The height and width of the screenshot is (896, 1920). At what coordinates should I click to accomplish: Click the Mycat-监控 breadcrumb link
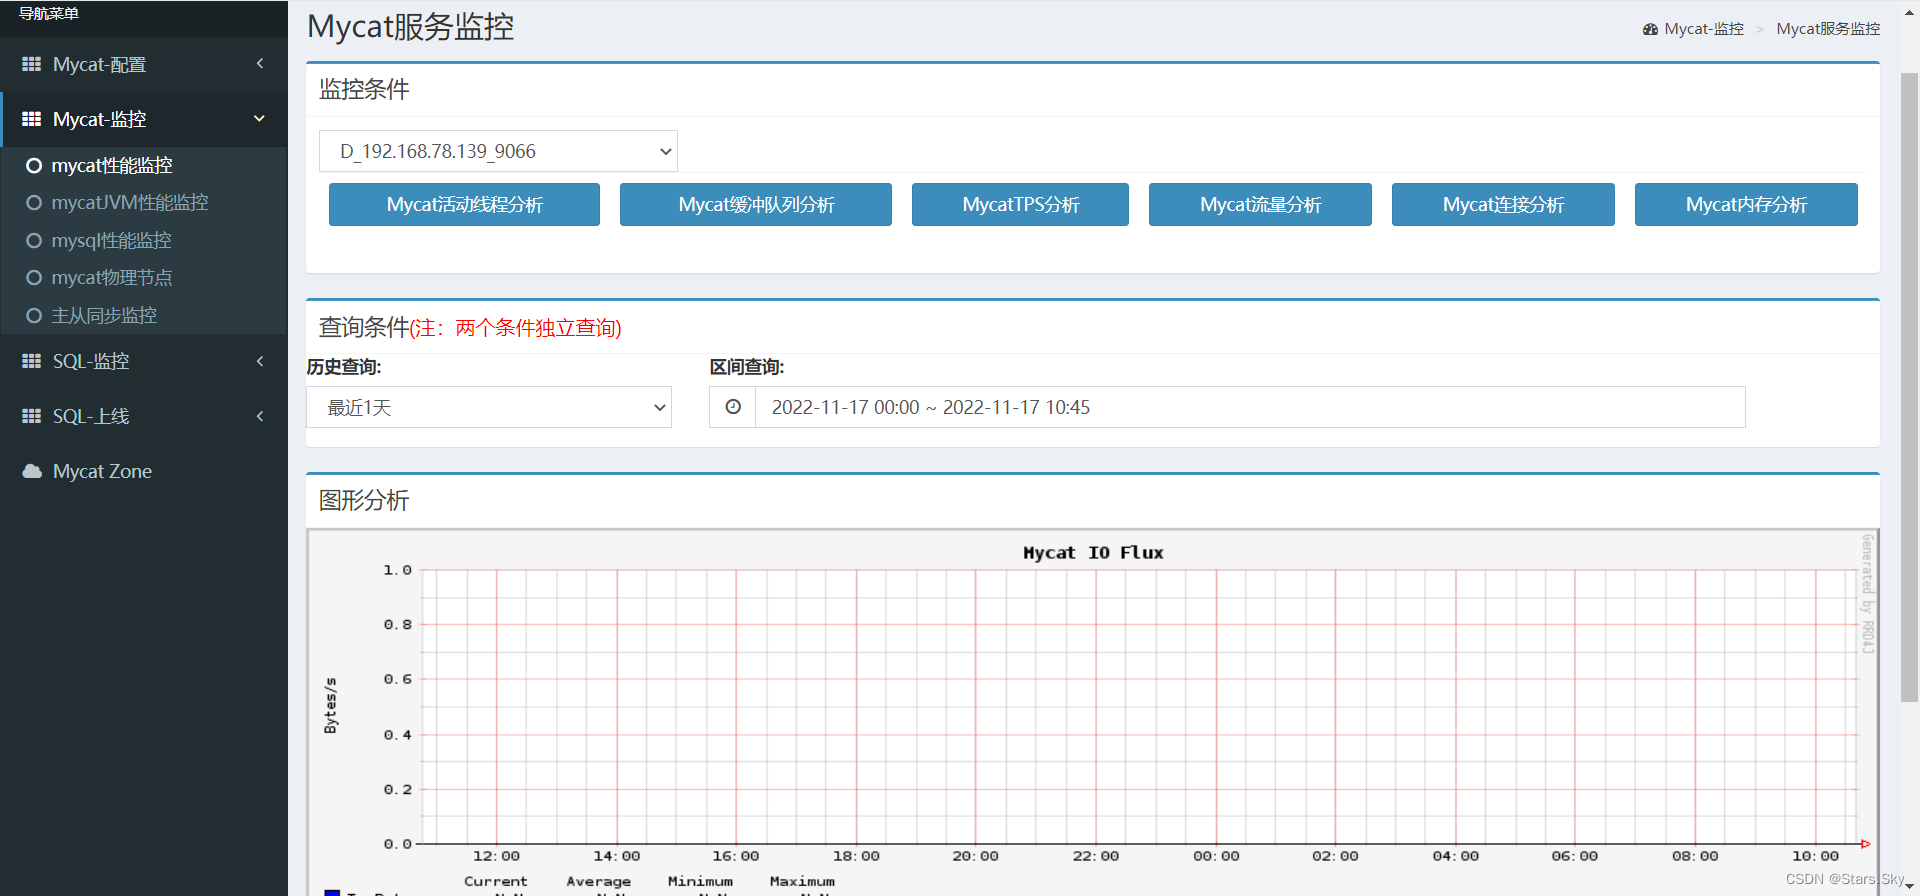[1704, 29]
